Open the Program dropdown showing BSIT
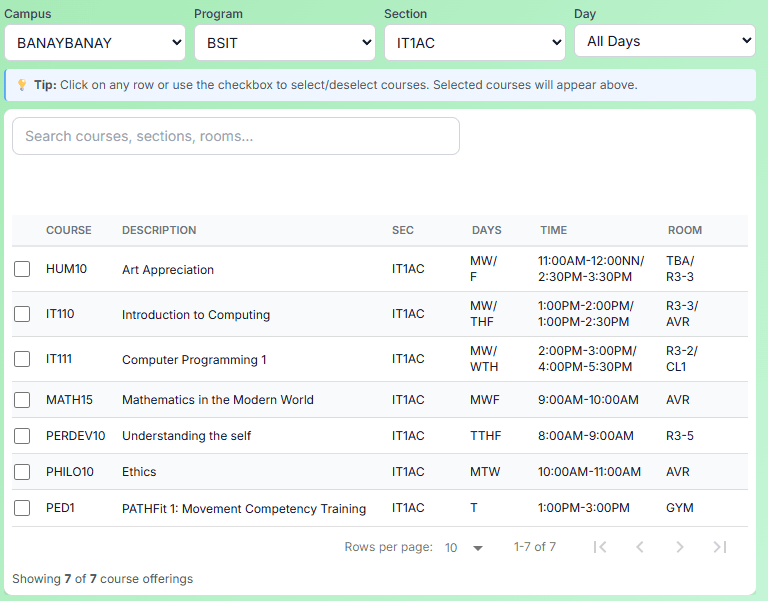768x601 pixels. click(285, 43)
